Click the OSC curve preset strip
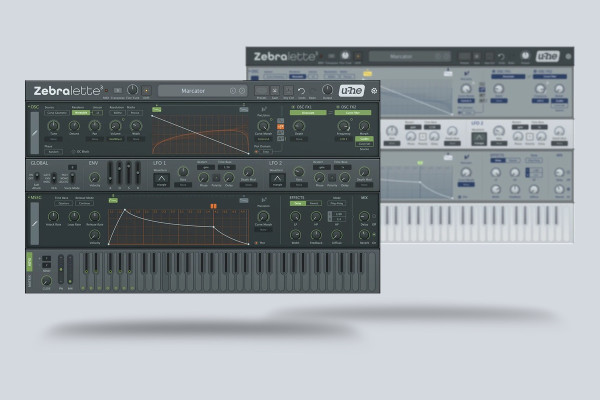This screenshot has width=600, height=400. [35, 133]
